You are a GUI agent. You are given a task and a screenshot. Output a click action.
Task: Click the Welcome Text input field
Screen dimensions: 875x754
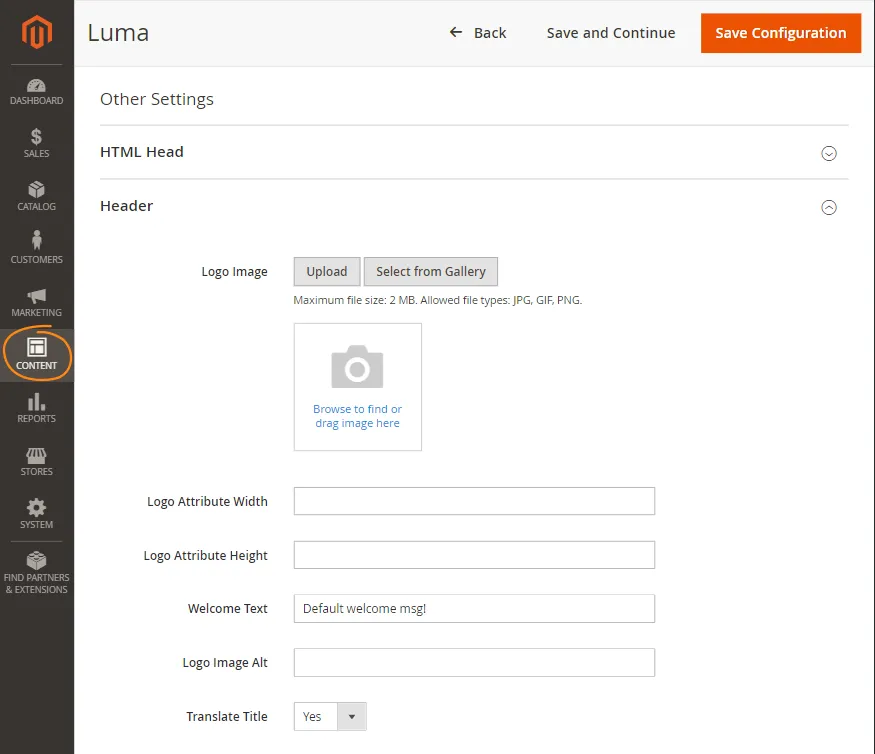[473, 608]
